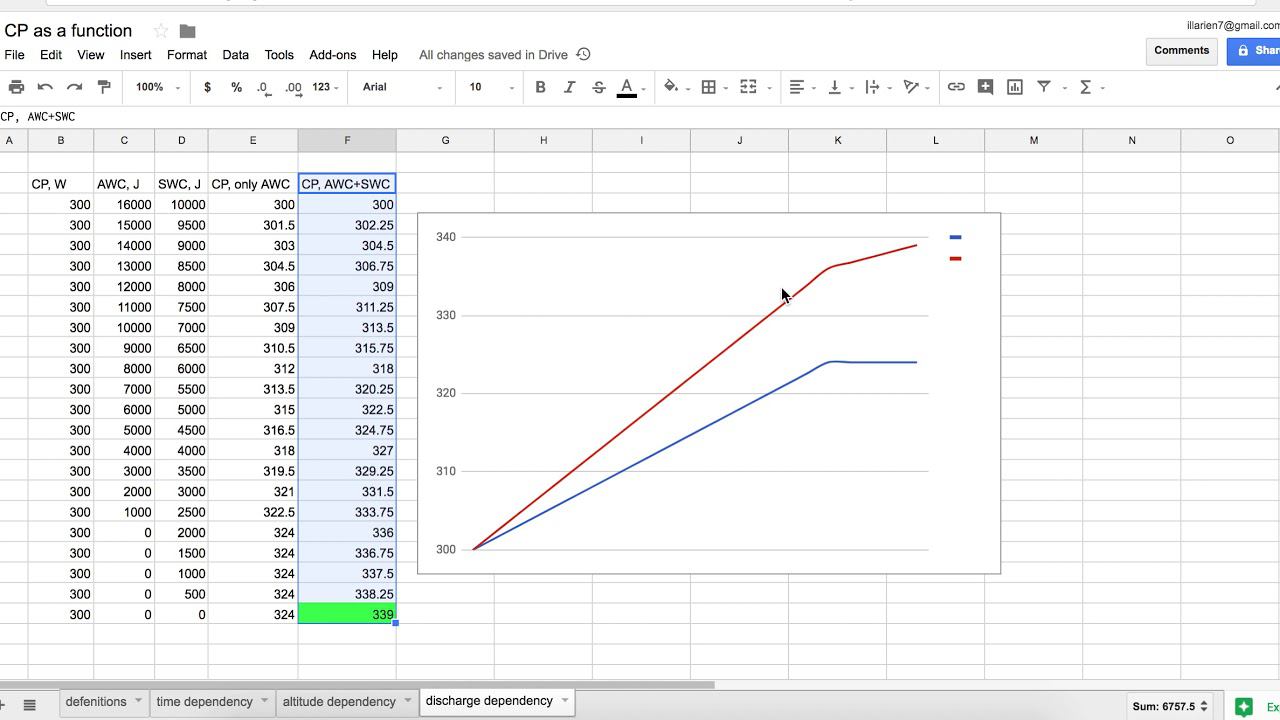Open the borders menu
Screen dimensions: 1280x720
click(x=709, y=88)
